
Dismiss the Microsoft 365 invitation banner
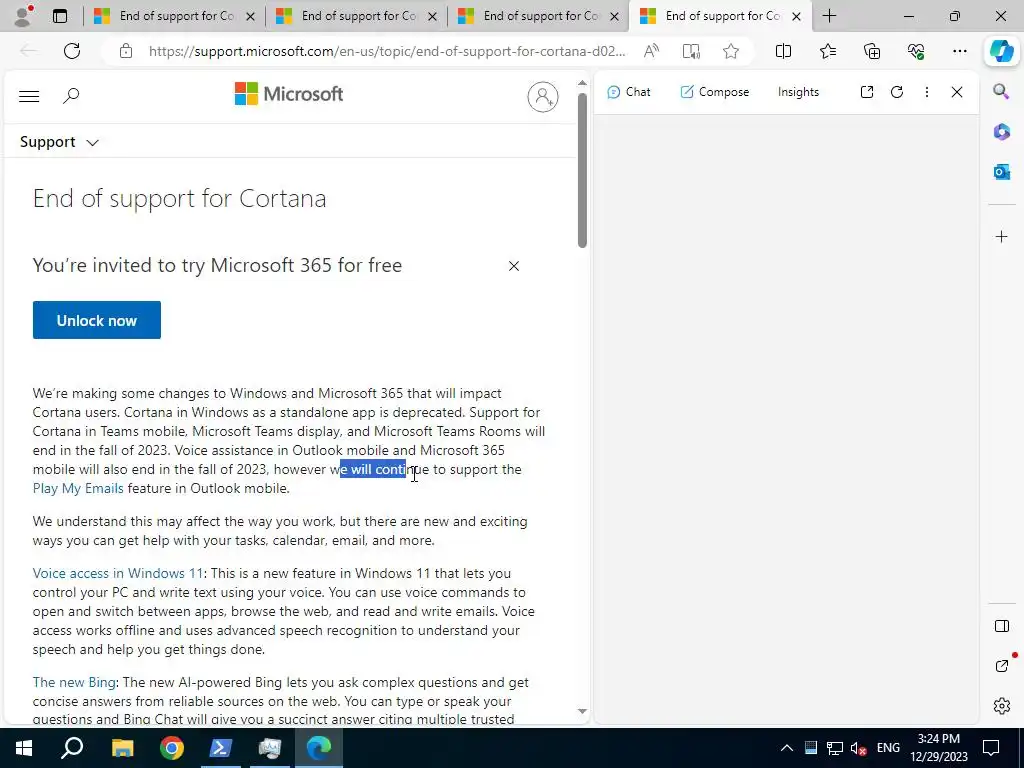coord(514,266)
